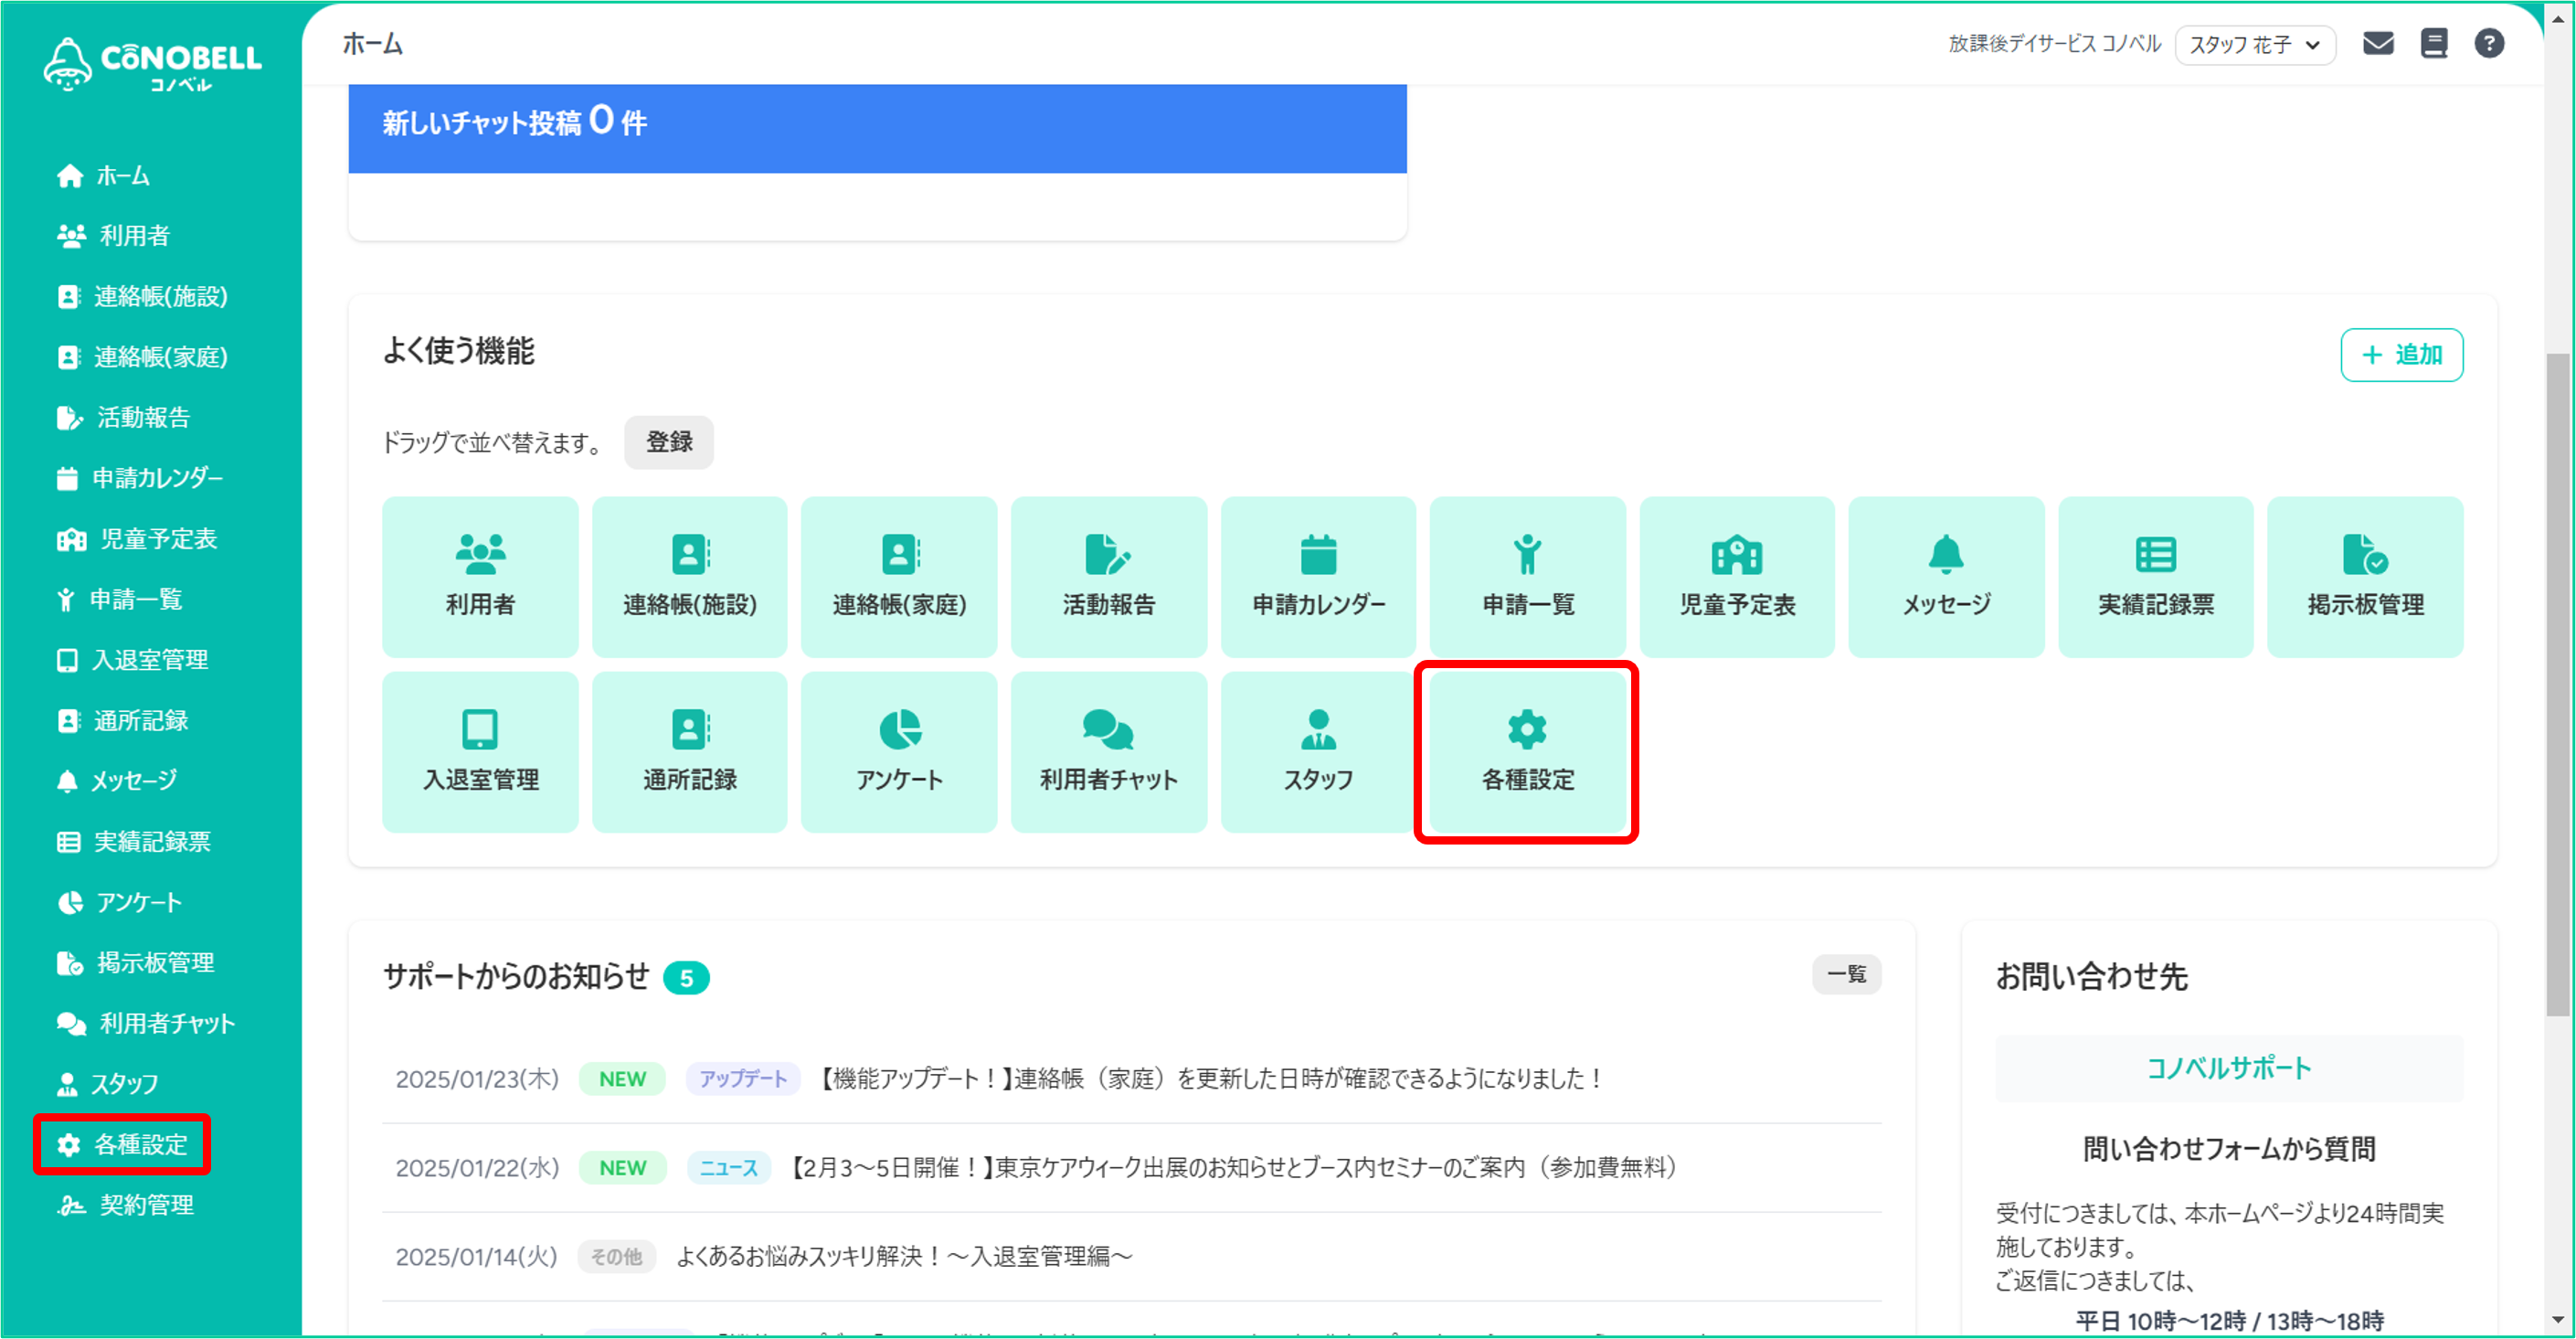Open the 申請一覧 shortcut tile
2576x1339 pixels.
[1528, 577]
